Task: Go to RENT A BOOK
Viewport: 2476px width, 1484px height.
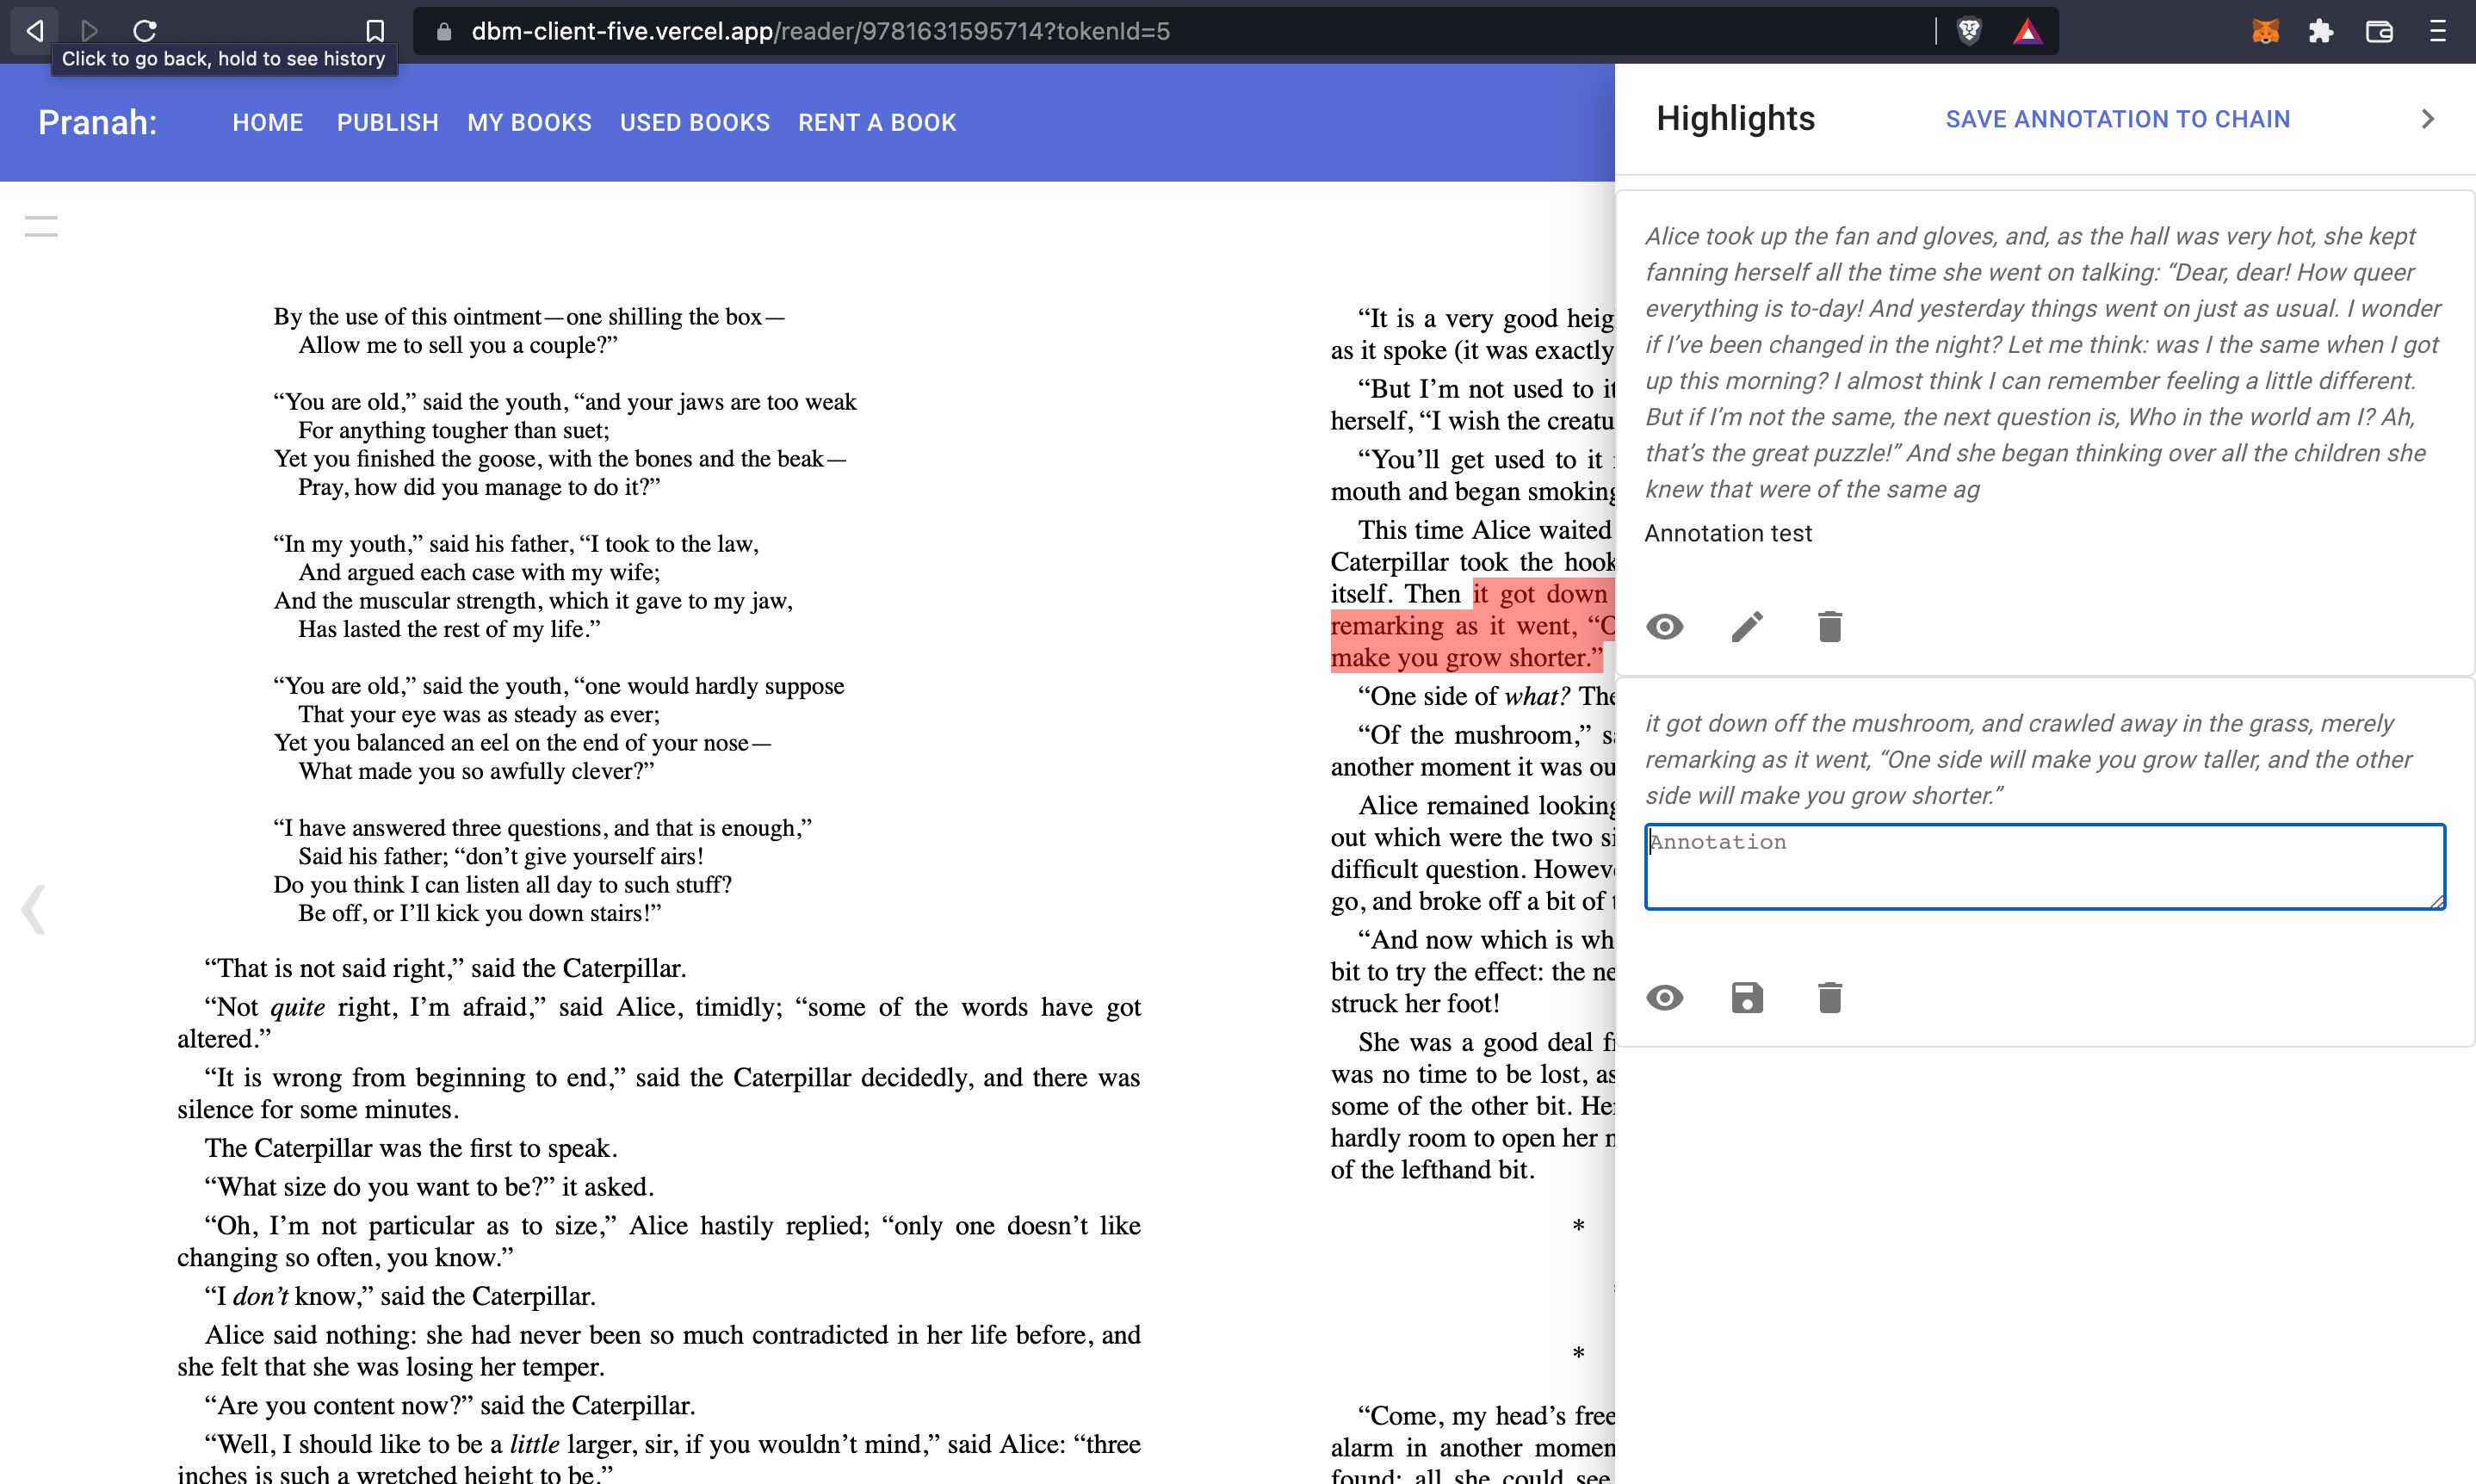Action: point(877,122)
